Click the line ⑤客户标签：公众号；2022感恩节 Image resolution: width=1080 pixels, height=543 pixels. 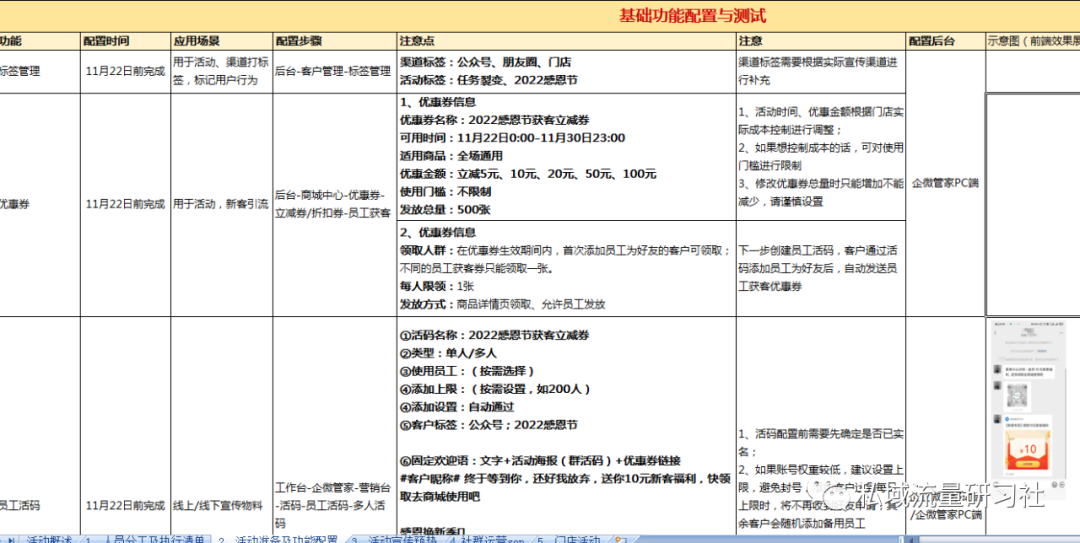coord(489,424)
